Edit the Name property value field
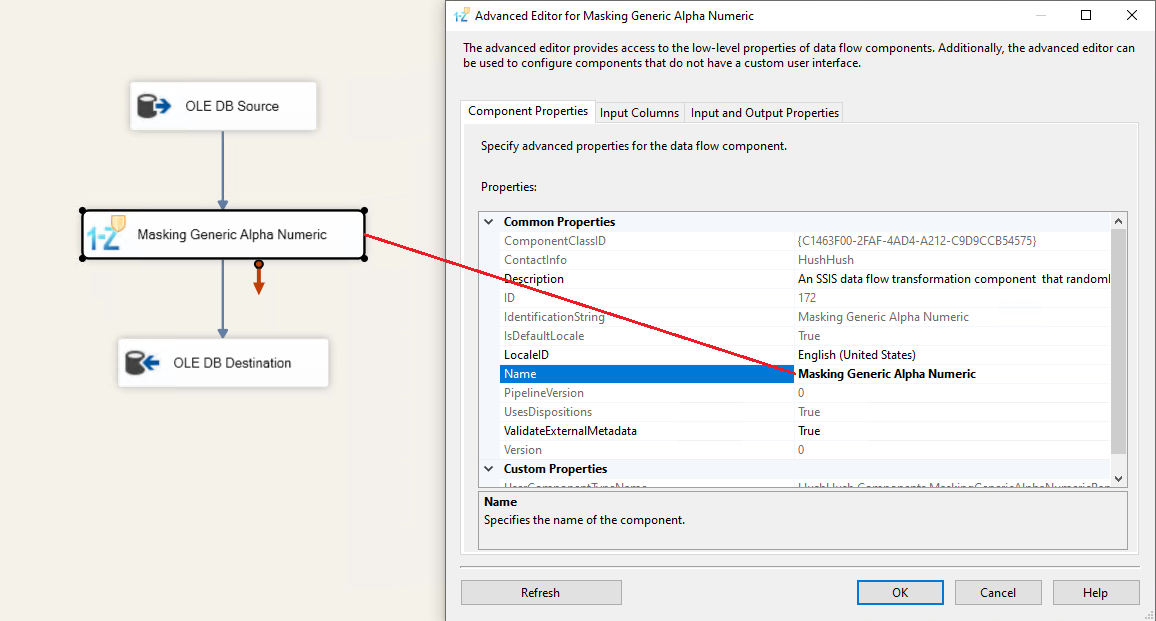This screenshot has width=1156, height=621. point(950,374)
